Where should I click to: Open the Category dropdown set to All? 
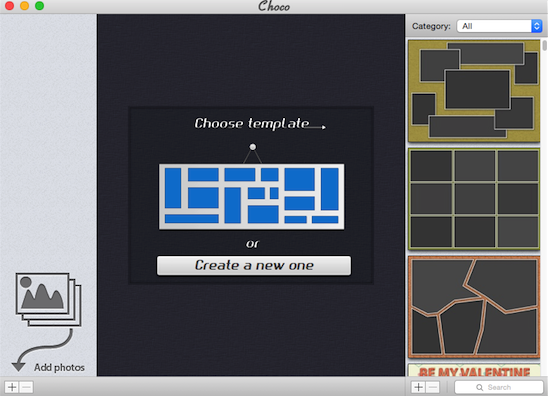(499, 26)
